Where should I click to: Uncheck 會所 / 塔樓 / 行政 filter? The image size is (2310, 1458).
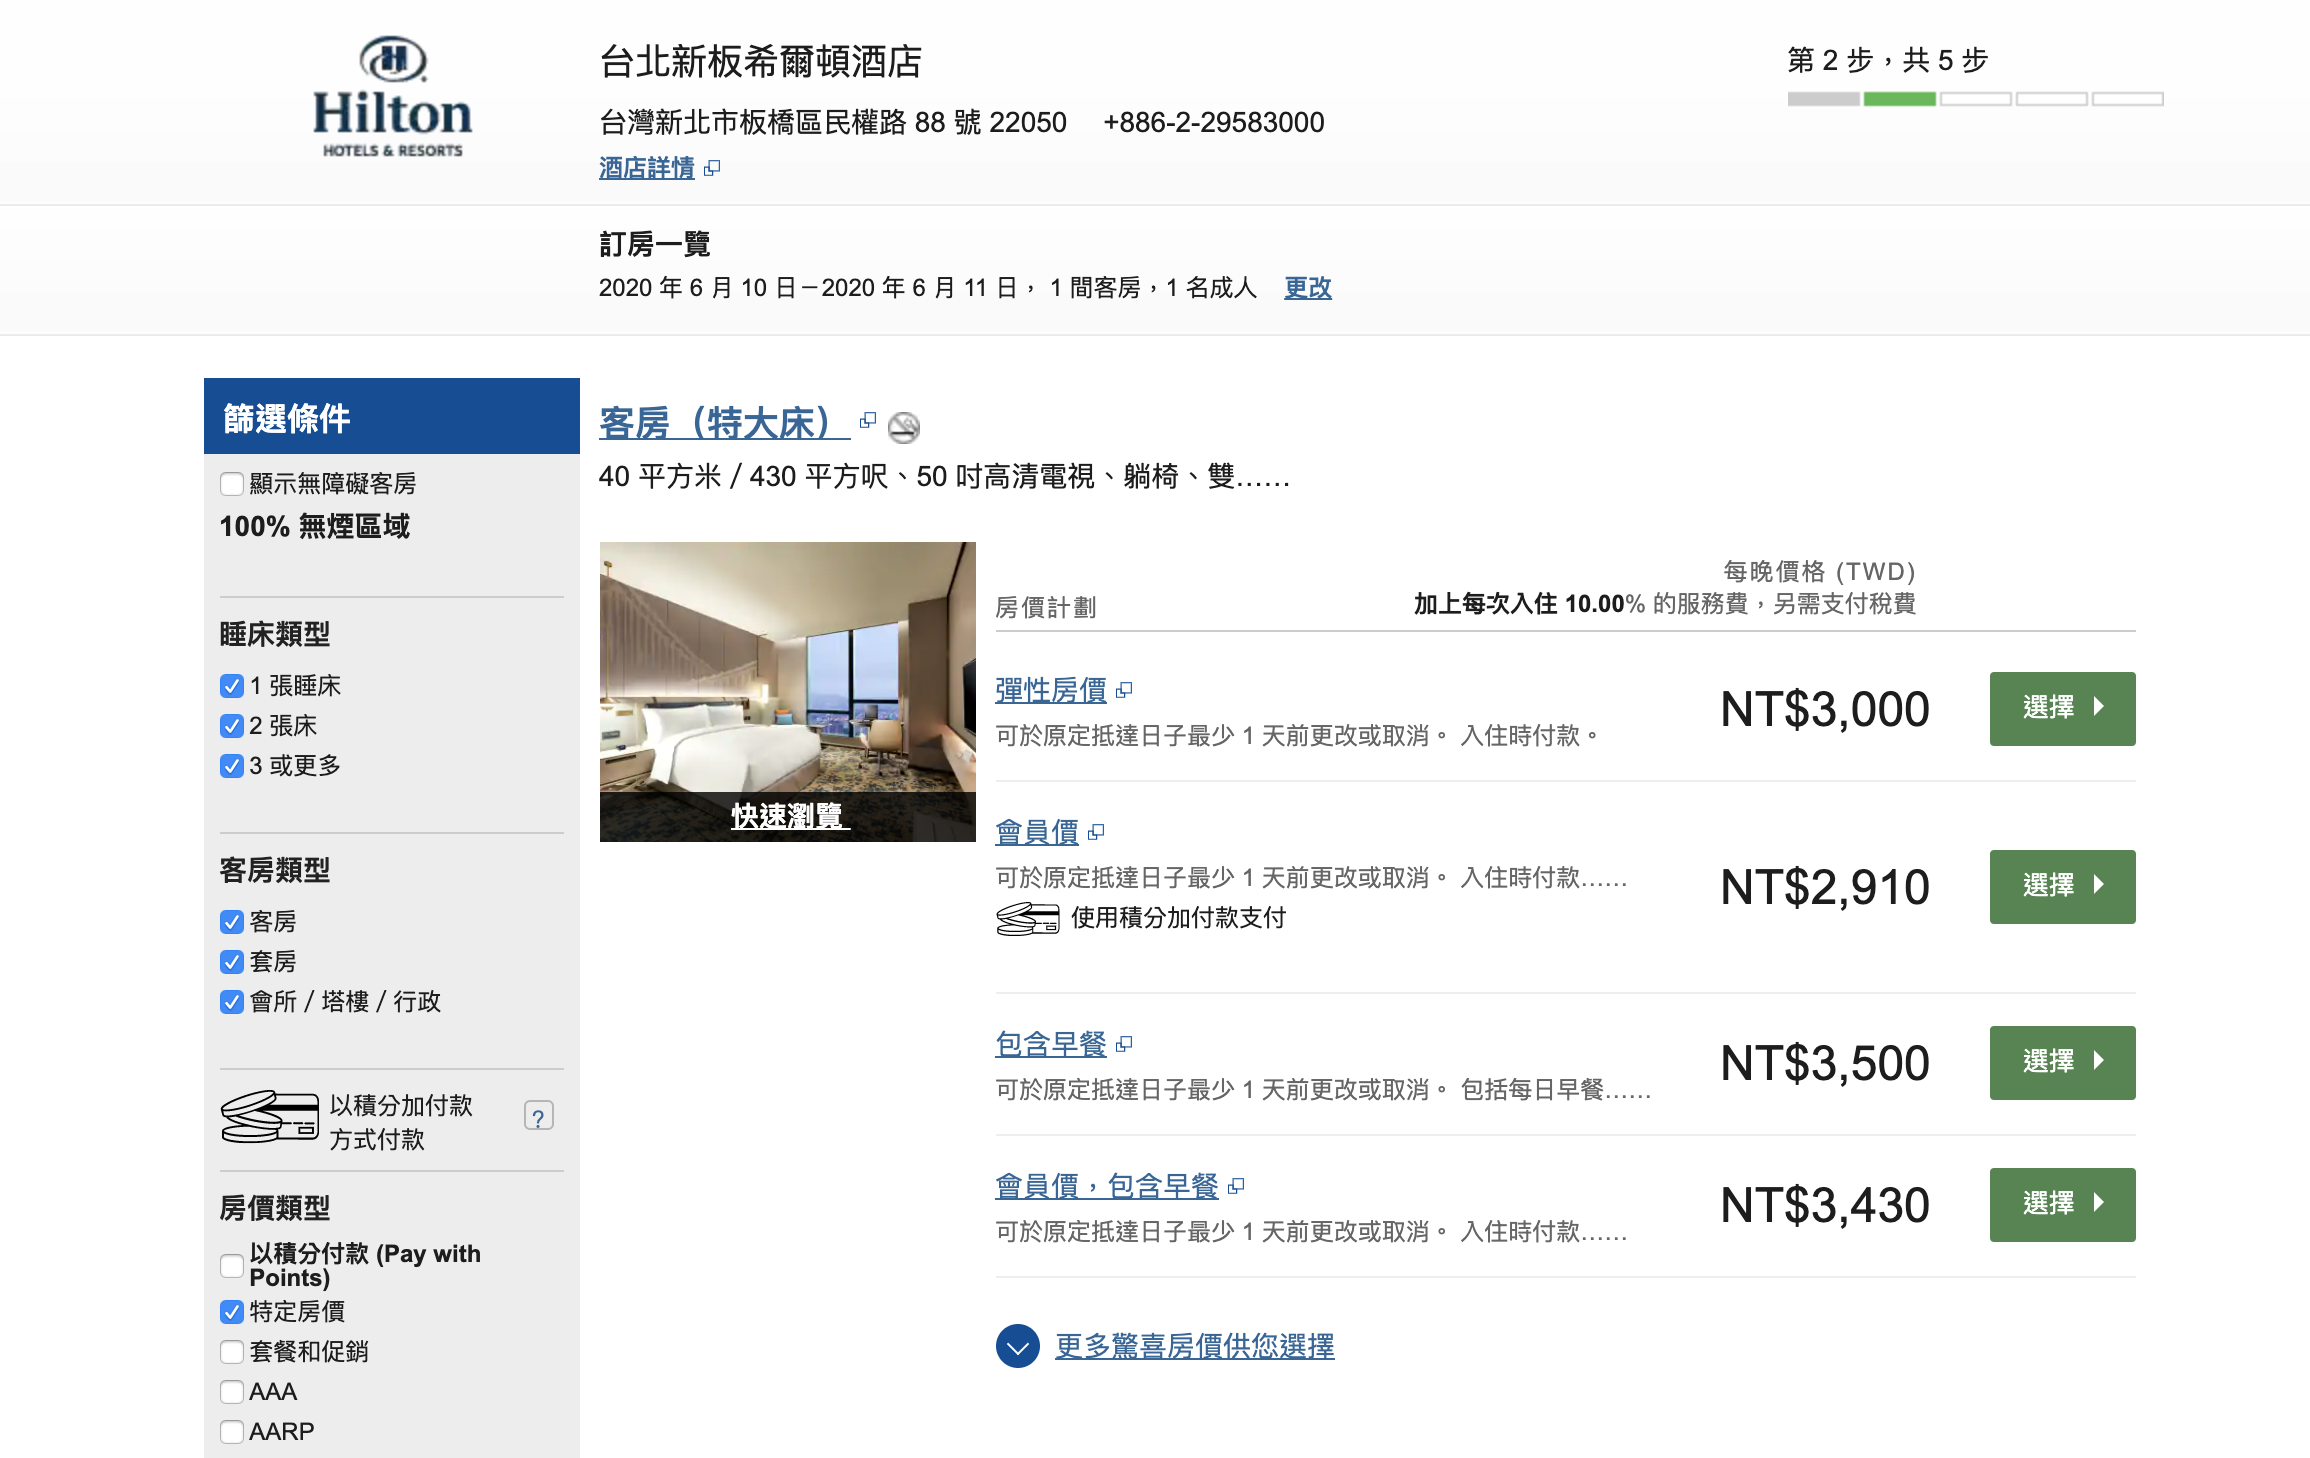[232, 1002]
